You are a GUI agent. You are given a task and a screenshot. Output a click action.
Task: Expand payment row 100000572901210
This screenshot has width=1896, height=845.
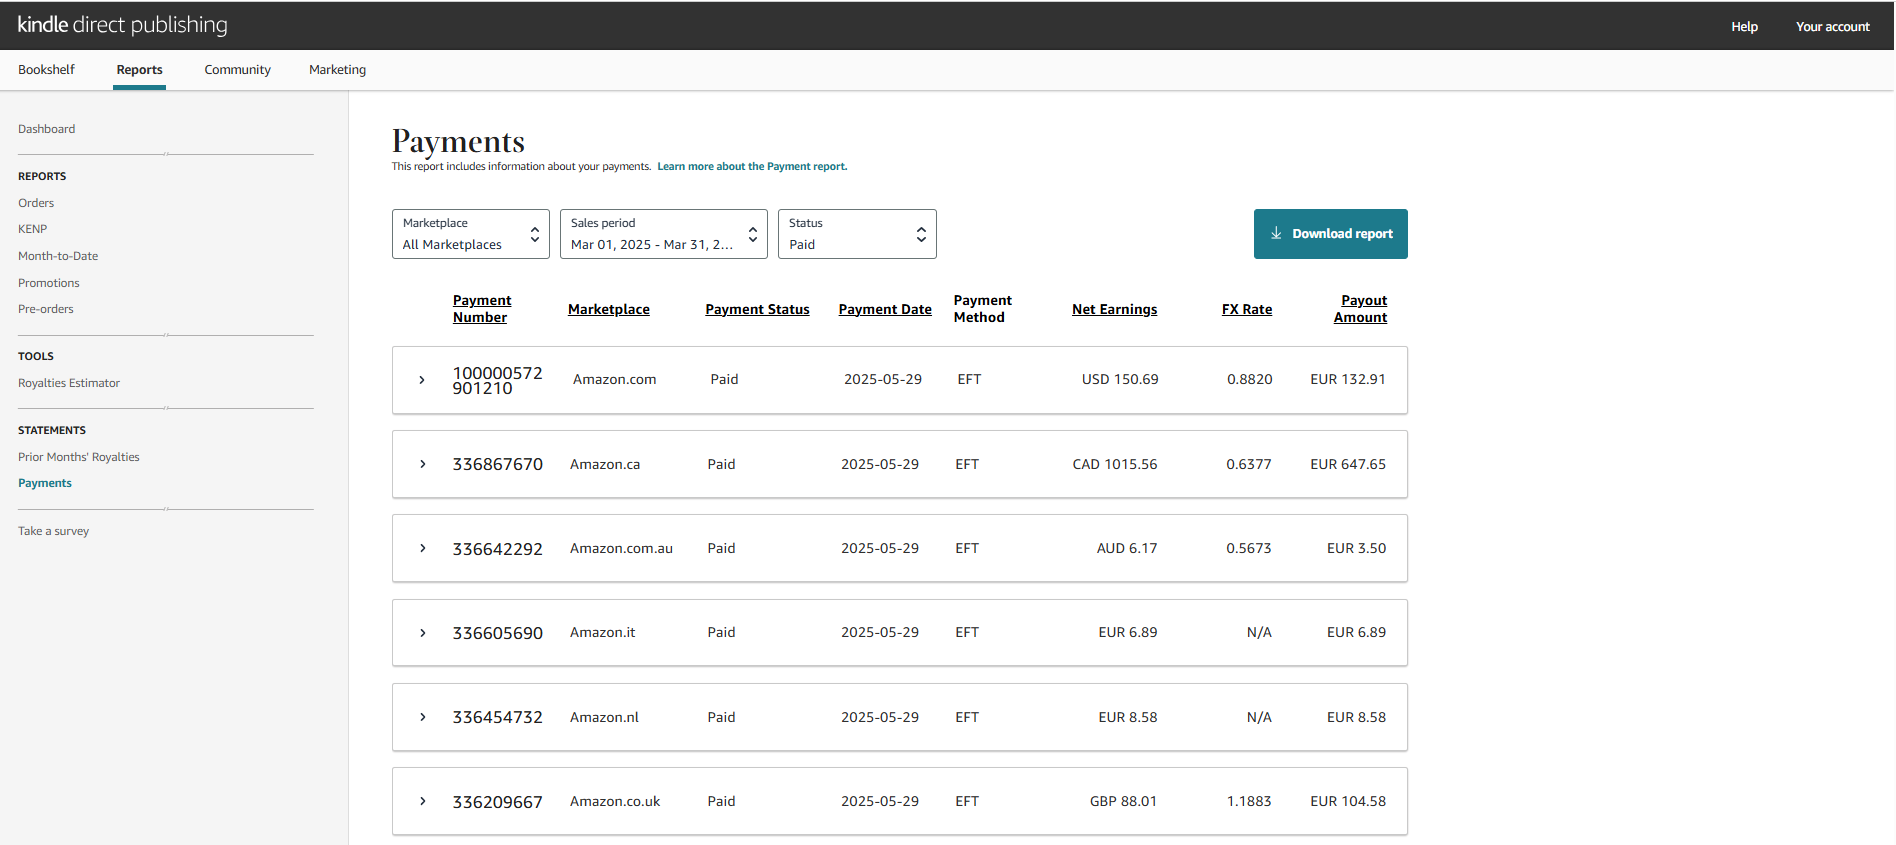422,380
